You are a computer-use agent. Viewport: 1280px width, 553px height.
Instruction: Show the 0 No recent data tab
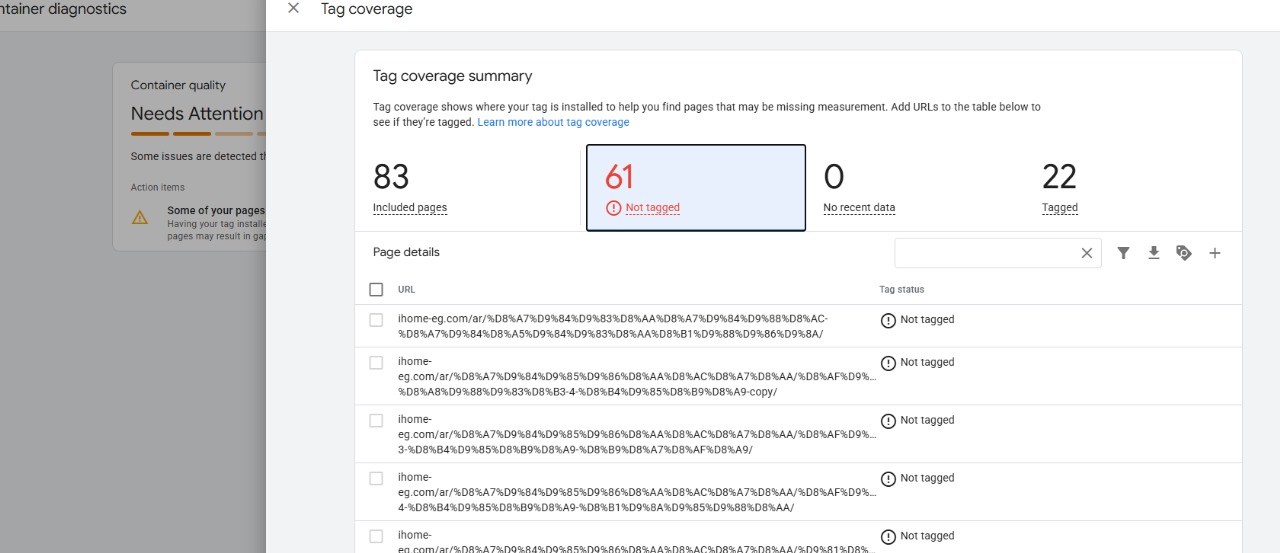click(x=858, y=188)
